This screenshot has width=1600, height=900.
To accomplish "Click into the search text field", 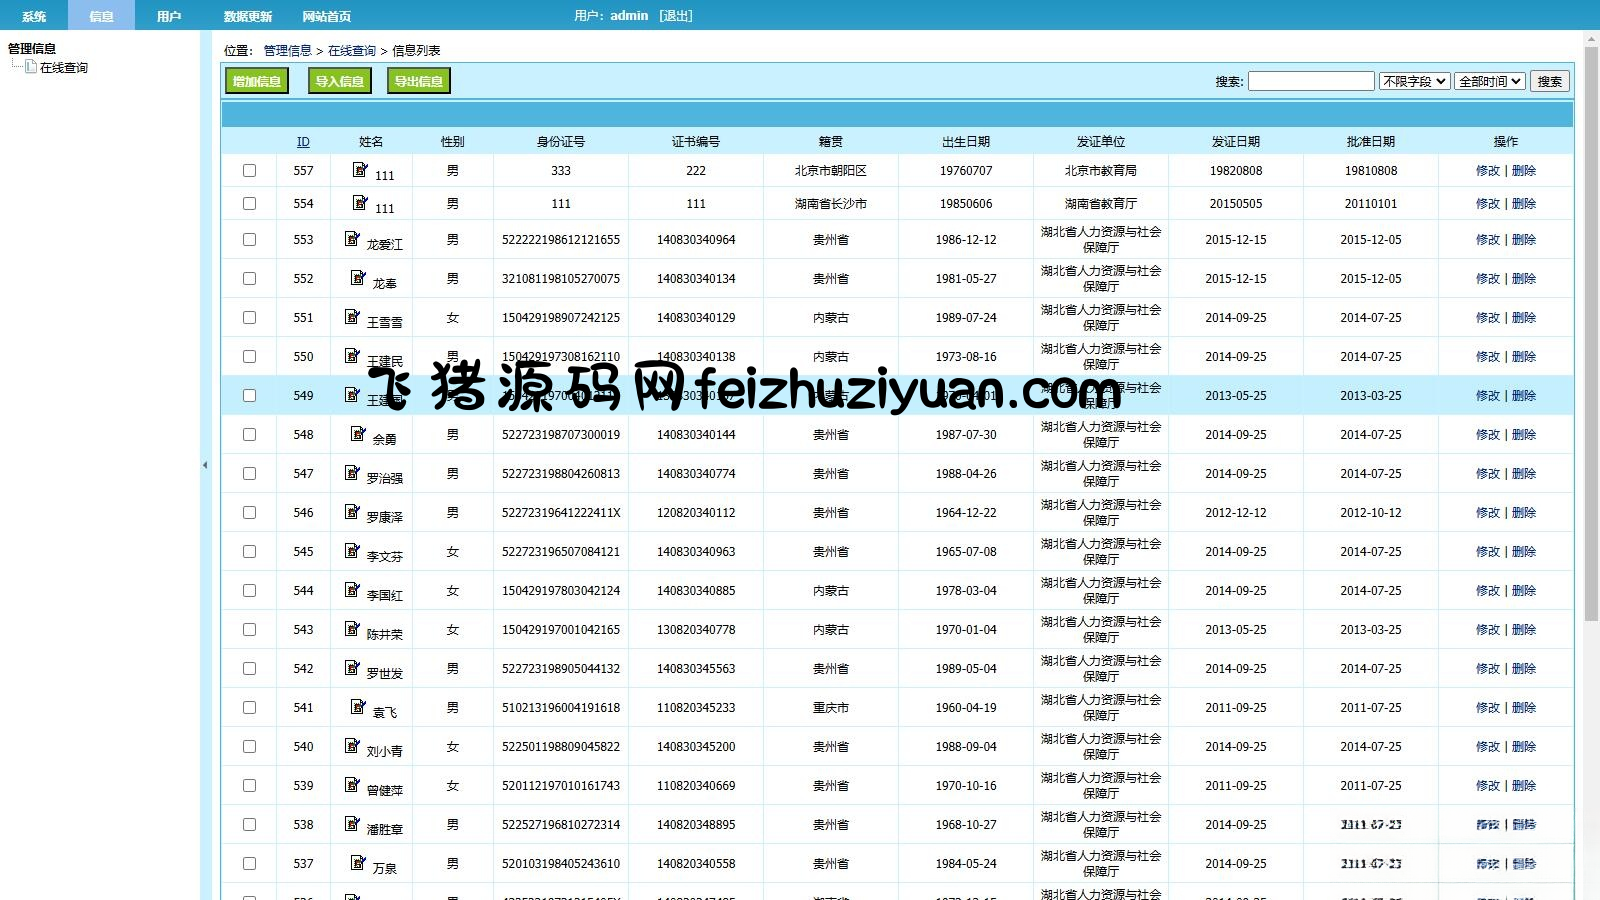I will 1311,81.
